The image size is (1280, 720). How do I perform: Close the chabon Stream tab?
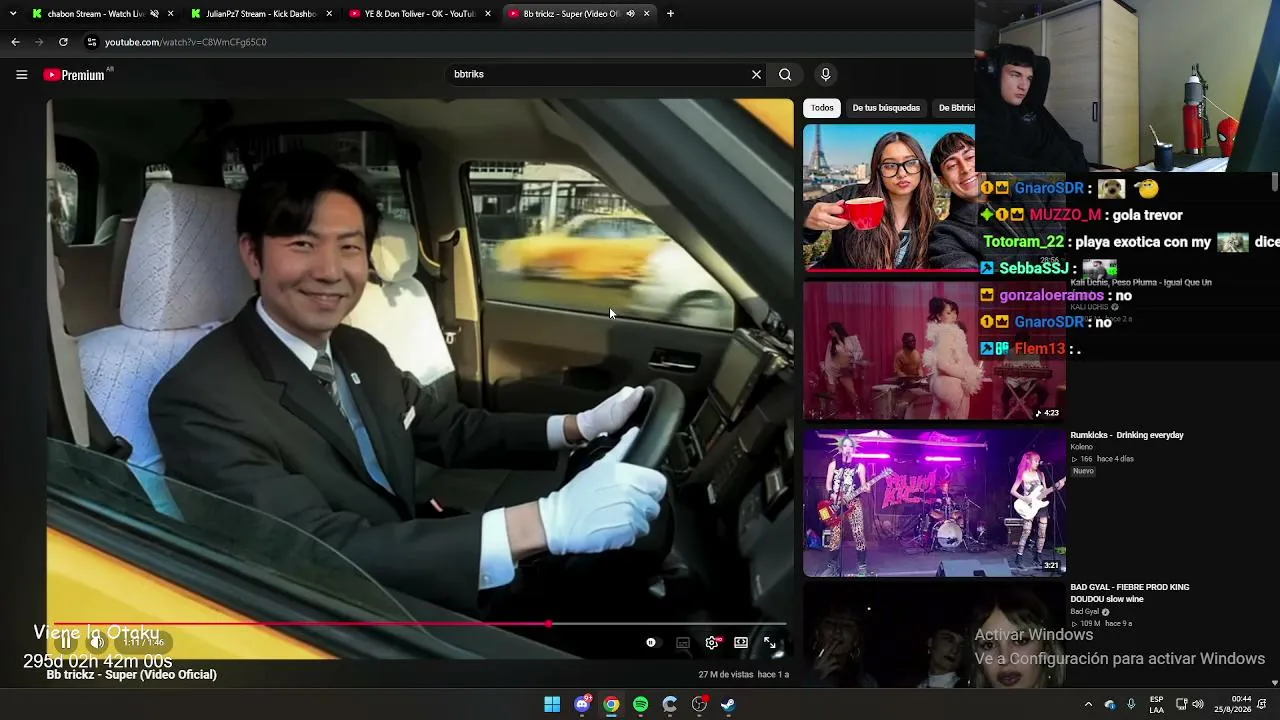pos(171,14)
